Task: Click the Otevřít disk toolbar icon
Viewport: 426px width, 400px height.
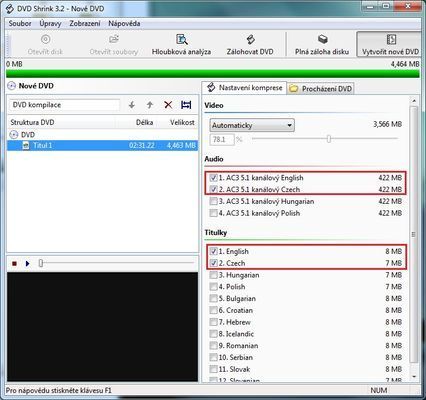Action: pyautogui.click(x=45, y=39)
